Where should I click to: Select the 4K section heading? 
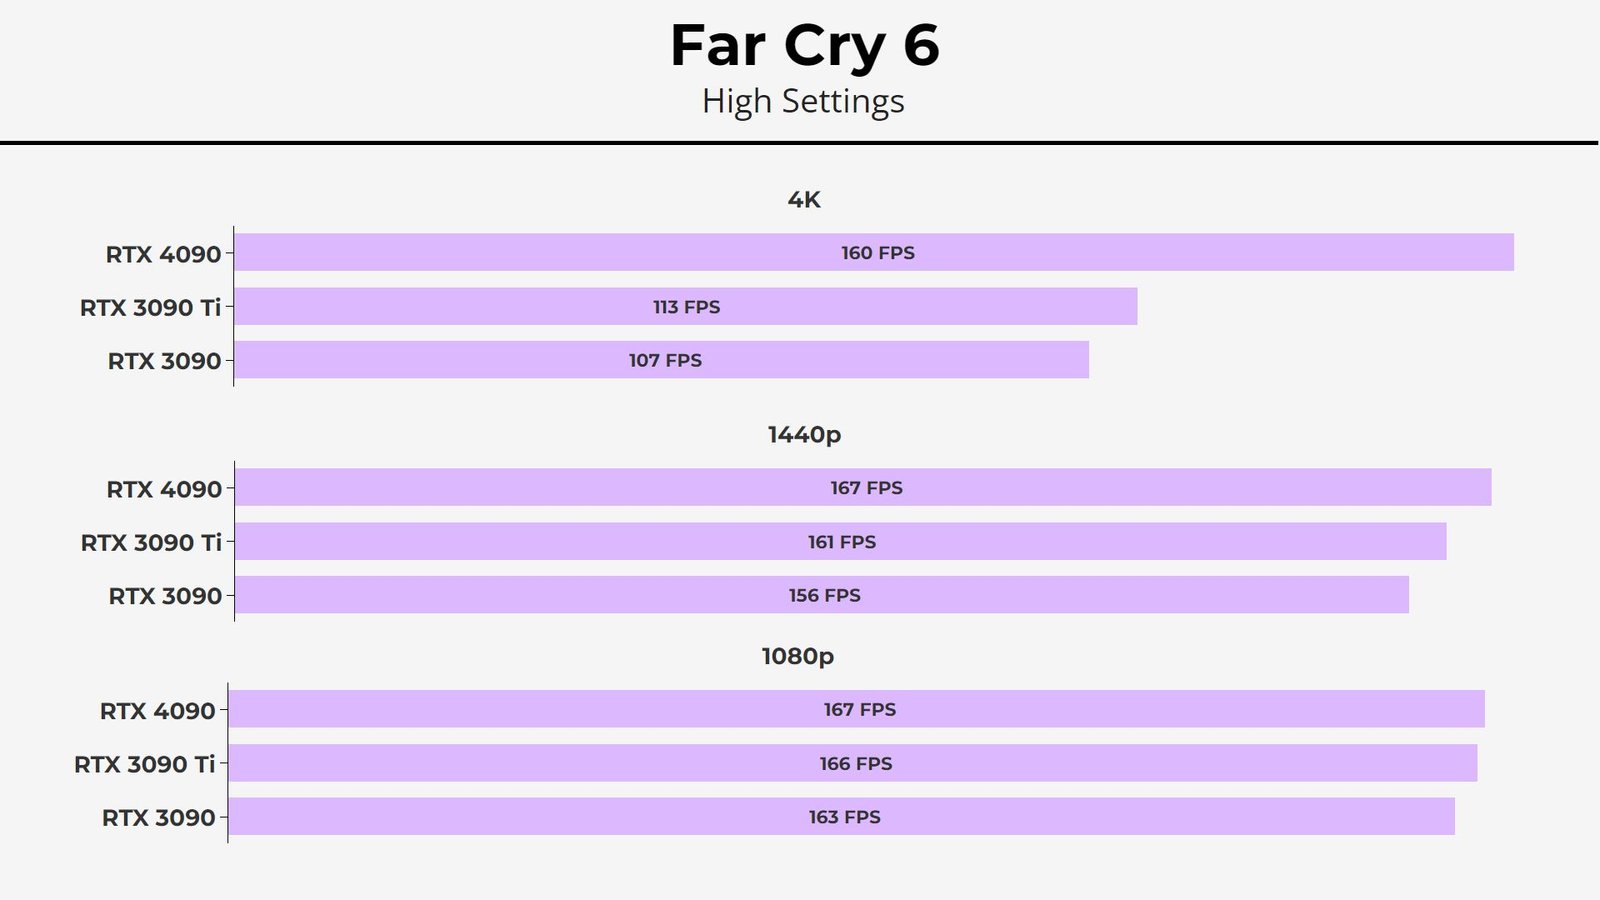(804, 199)
